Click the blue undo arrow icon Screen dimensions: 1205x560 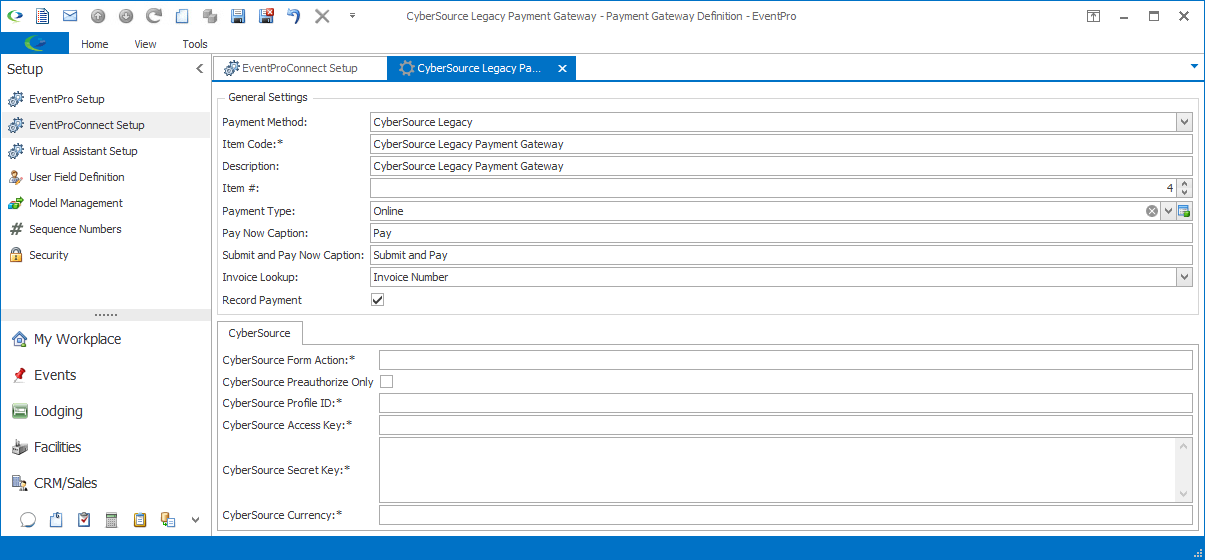coord(294,16)
